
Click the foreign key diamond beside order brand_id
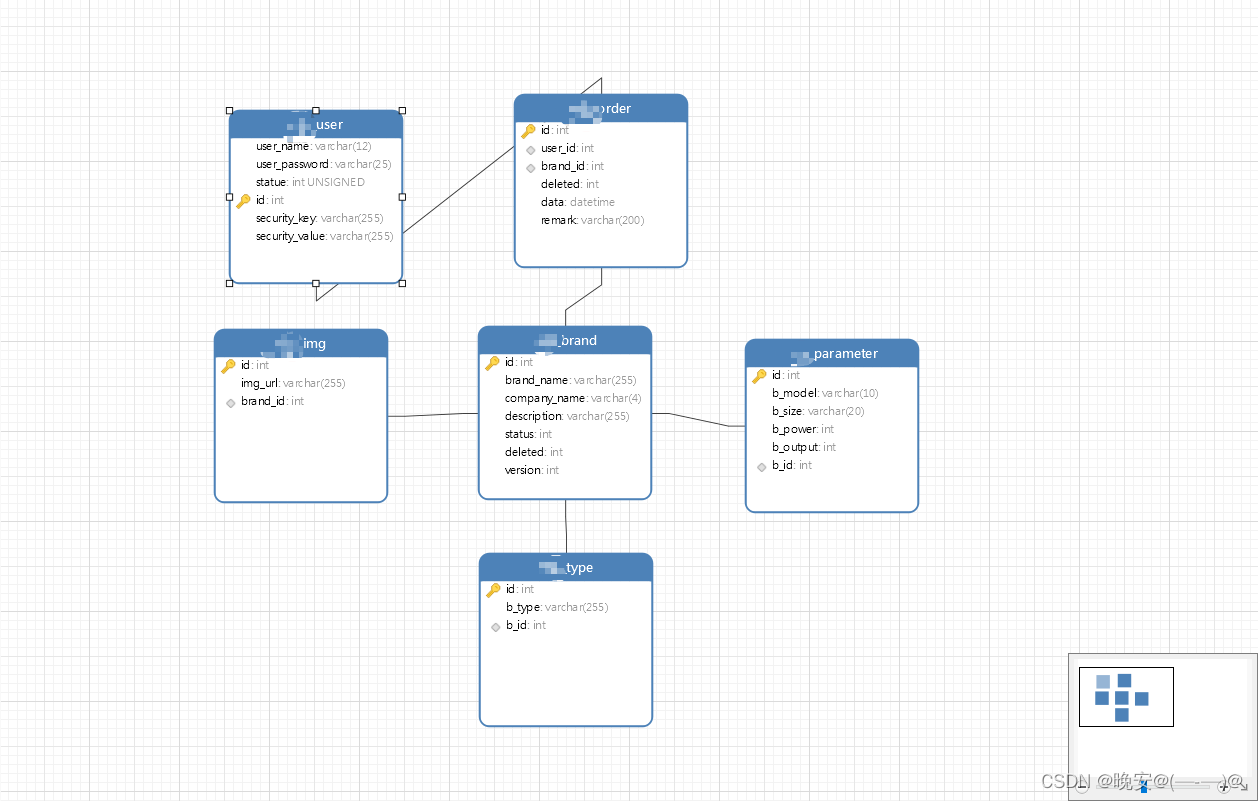(530, 167)
